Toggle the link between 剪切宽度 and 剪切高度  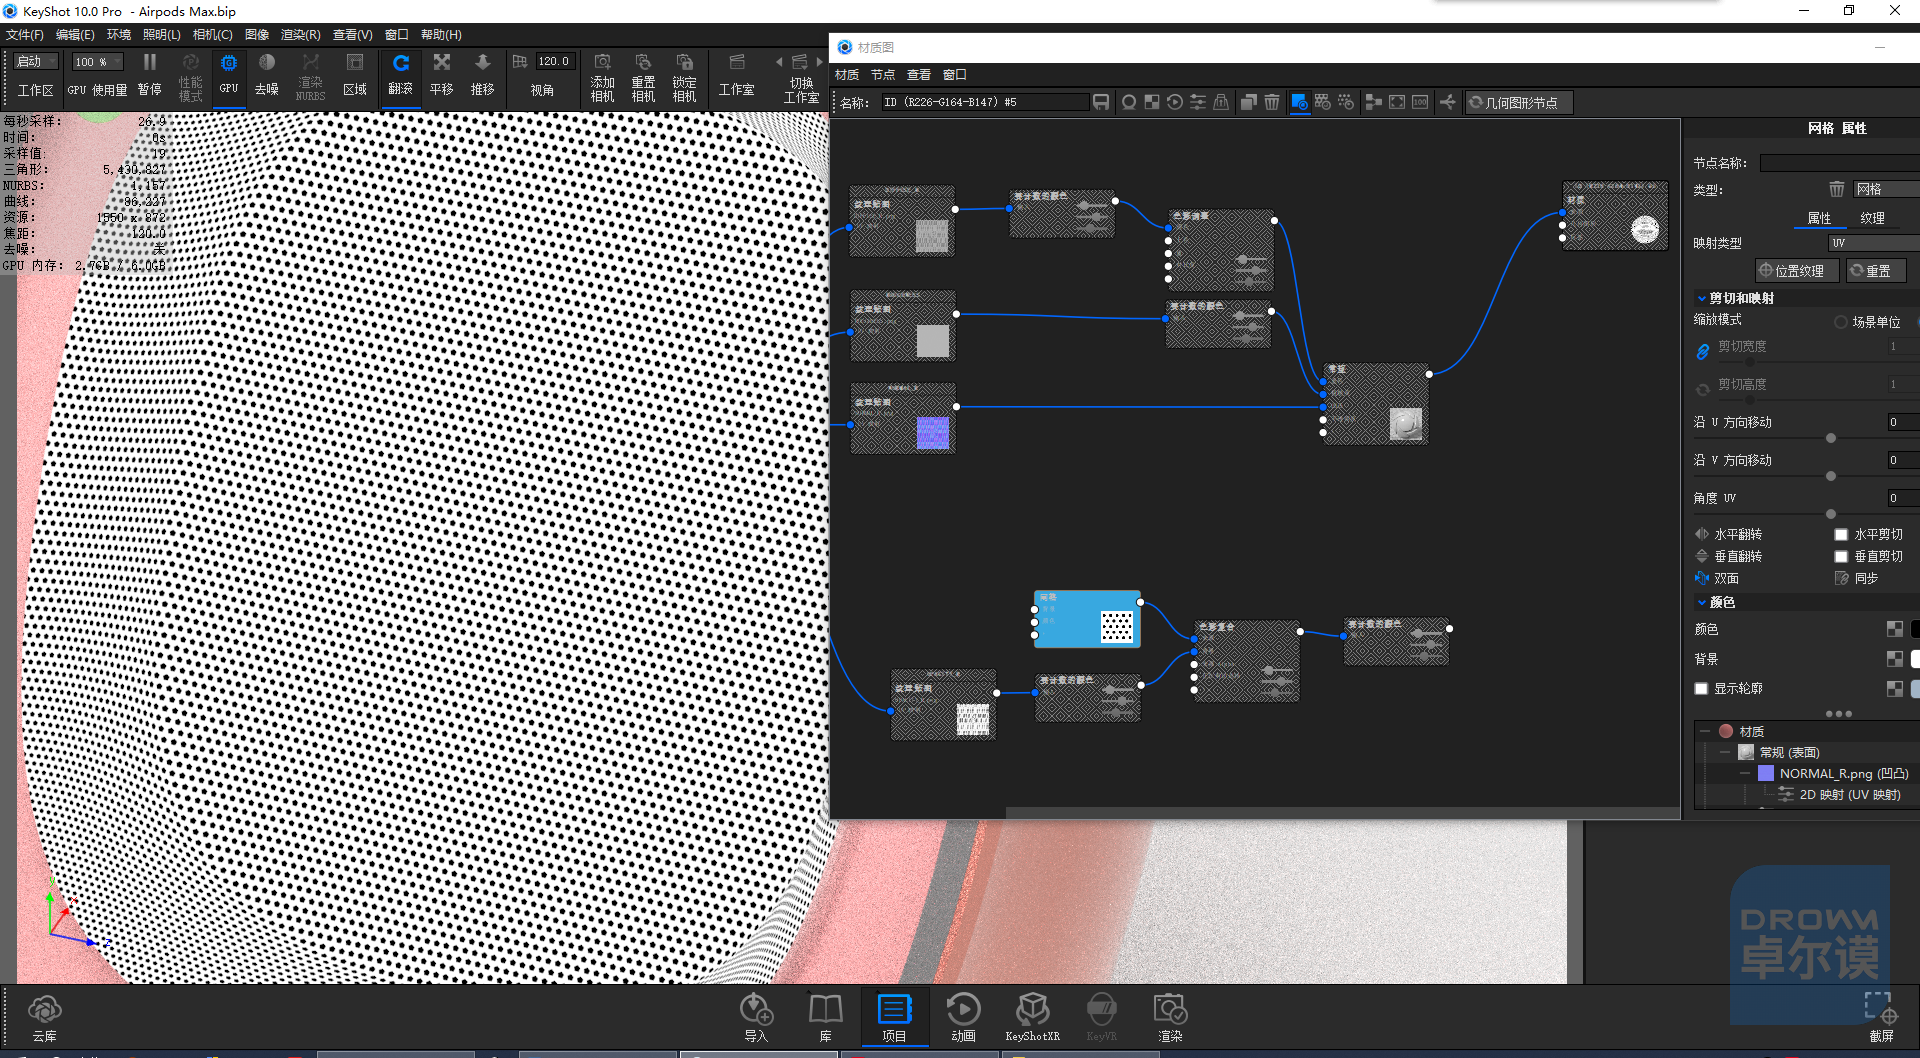coord(1702,351)
